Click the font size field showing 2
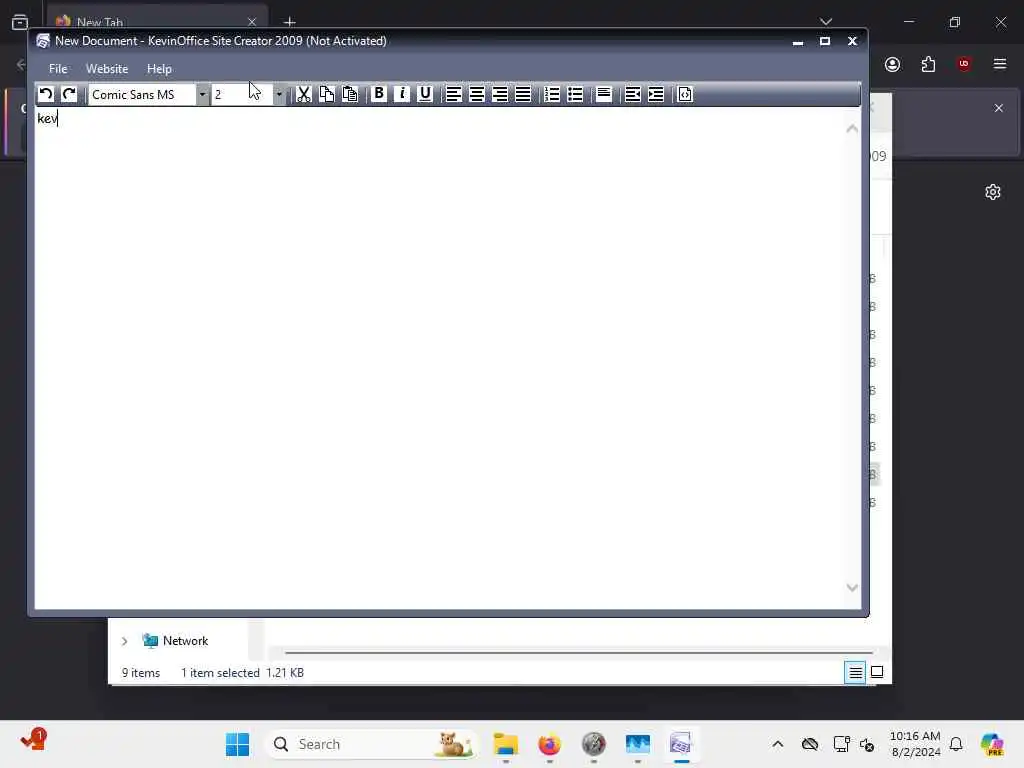This screenshot has width=1024, height=768. (242, 95)
